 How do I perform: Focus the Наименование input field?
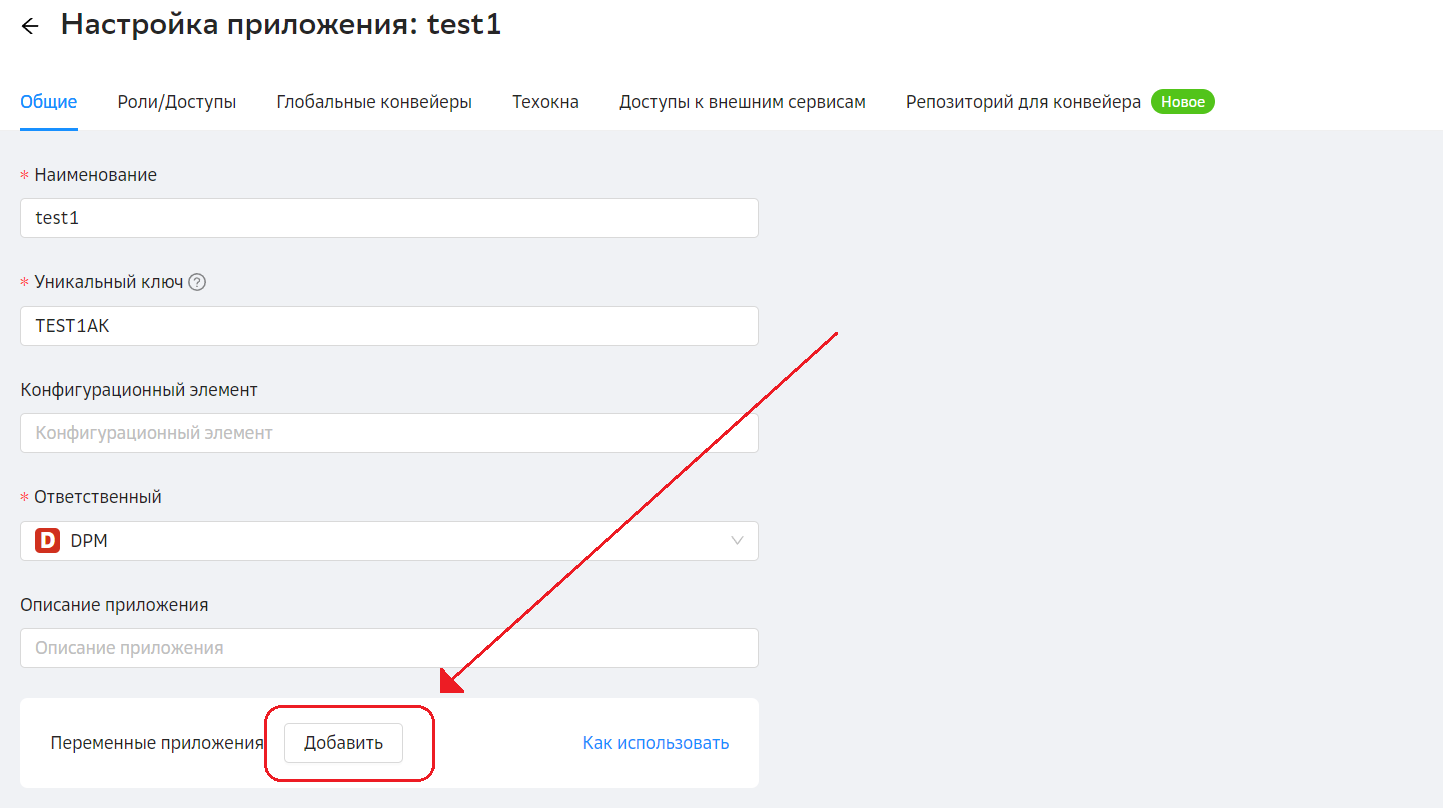(389, 218)
